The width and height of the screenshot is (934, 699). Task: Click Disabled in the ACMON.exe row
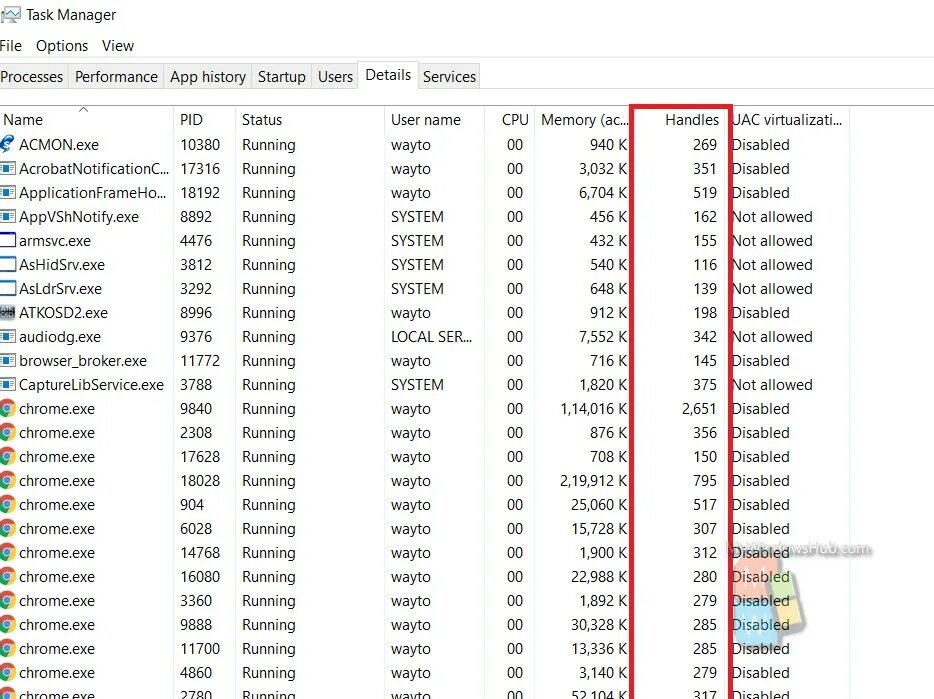click(761, 145)
